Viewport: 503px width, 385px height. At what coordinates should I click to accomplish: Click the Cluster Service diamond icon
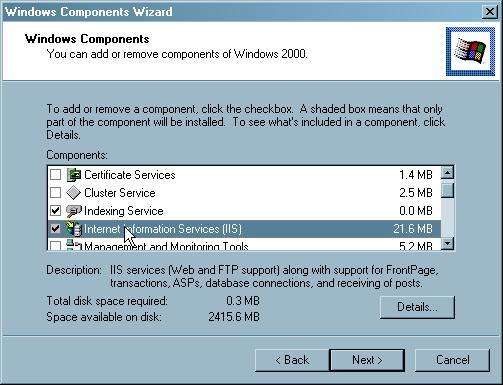coord(73,193)
